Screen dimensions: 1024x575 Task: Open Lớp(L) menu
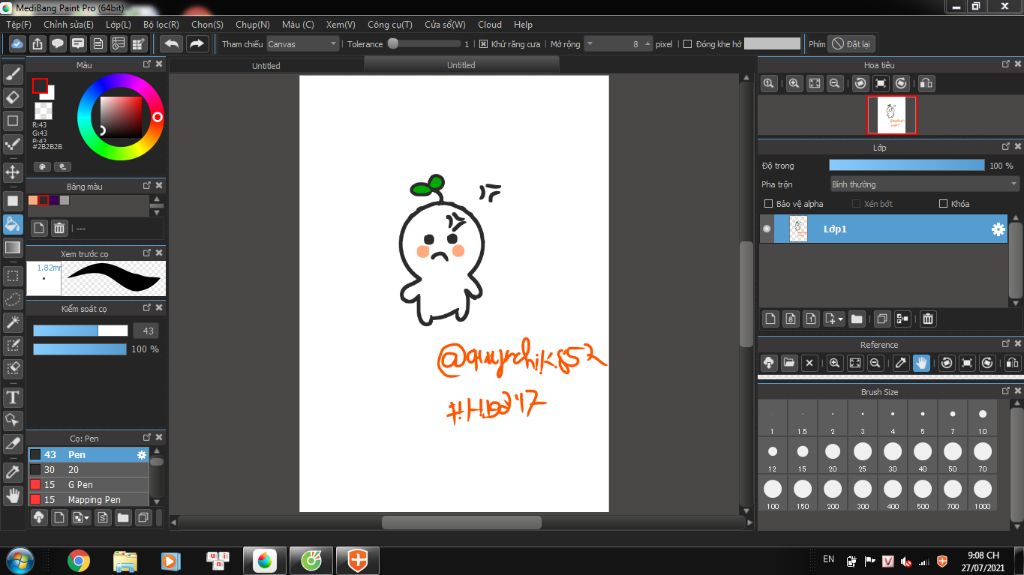[118, 24]
